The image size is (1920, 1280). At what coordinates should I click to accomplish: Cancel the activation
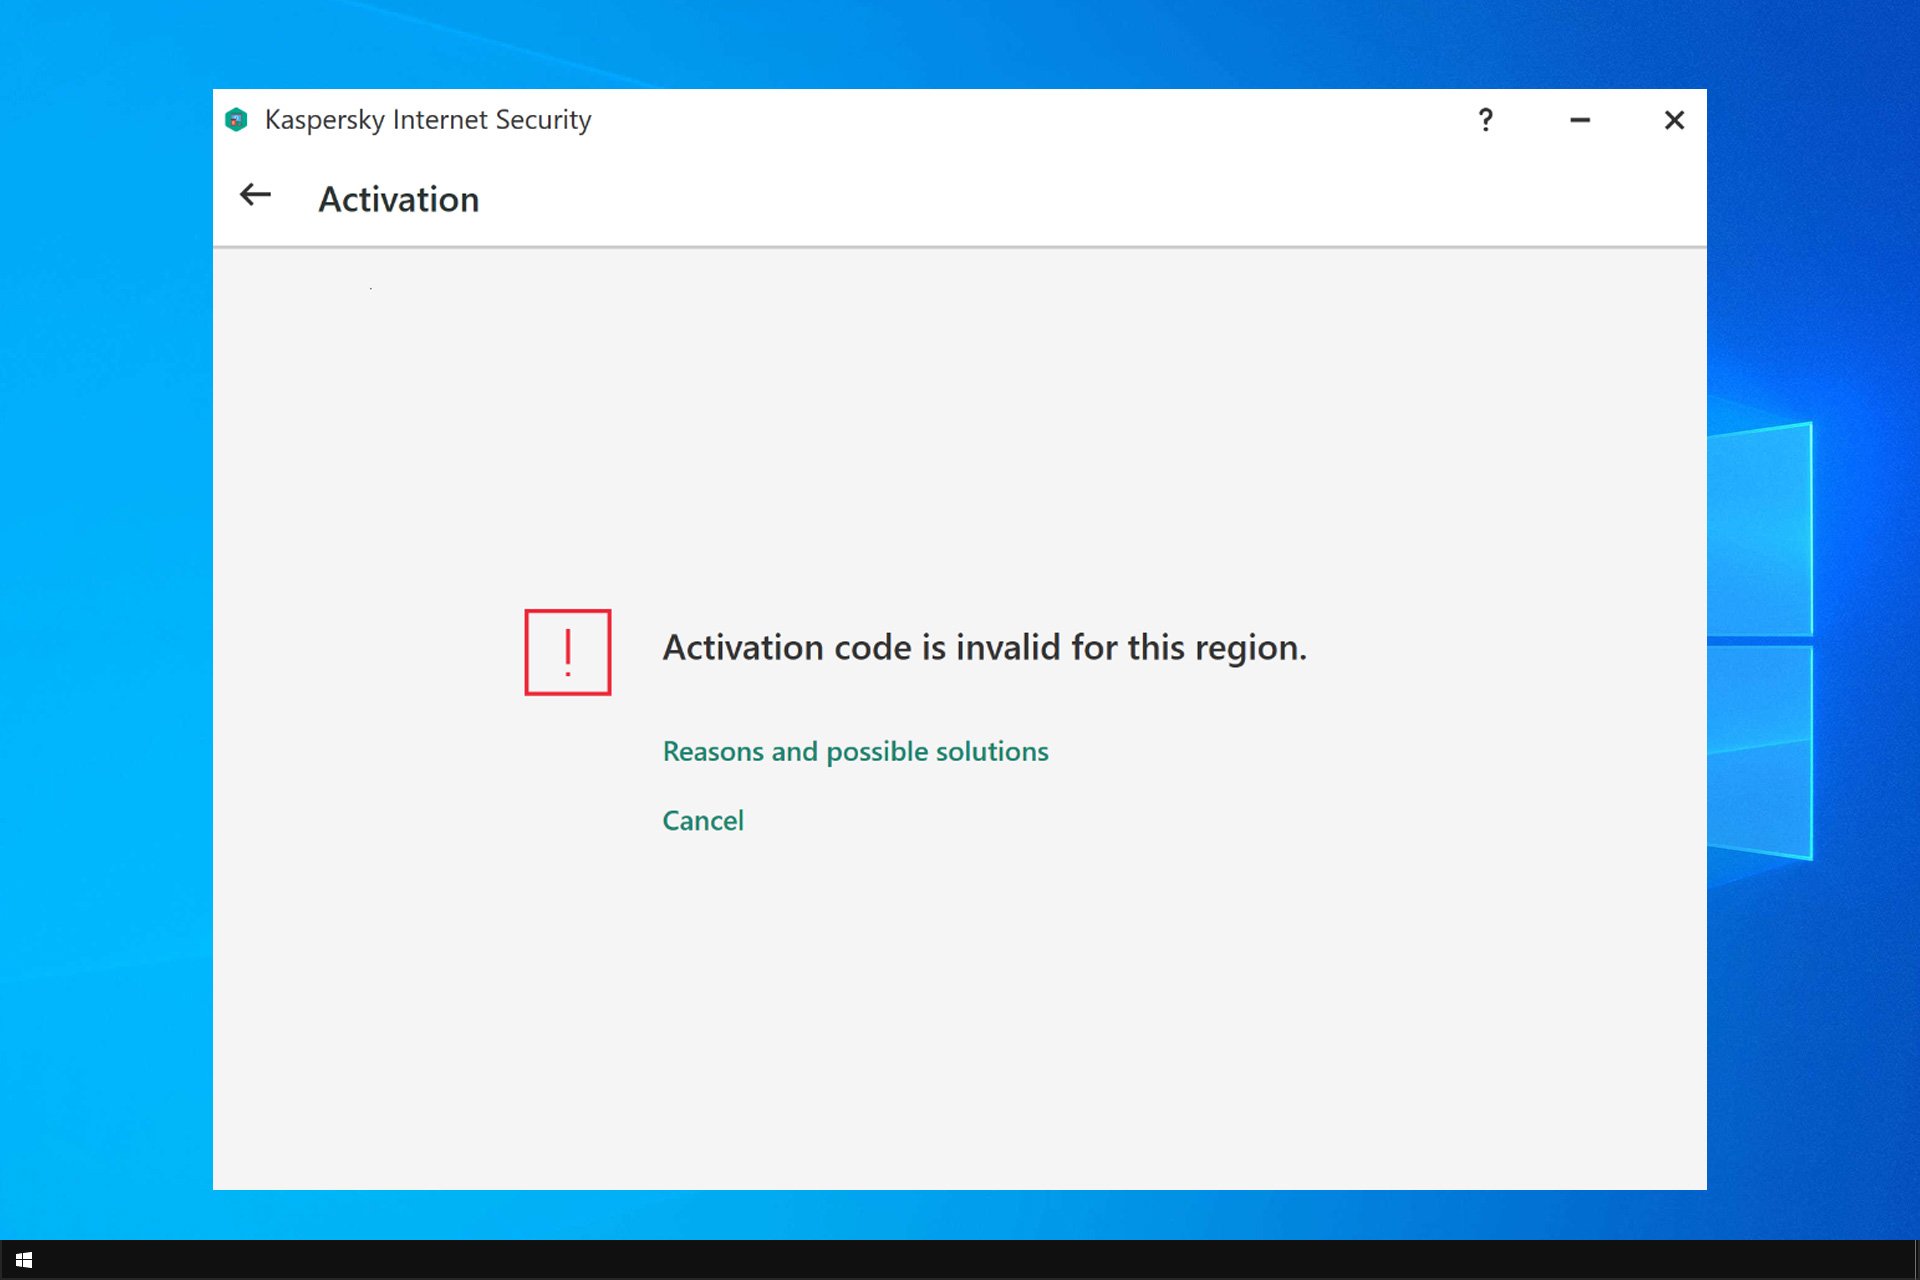pos(703,820)
